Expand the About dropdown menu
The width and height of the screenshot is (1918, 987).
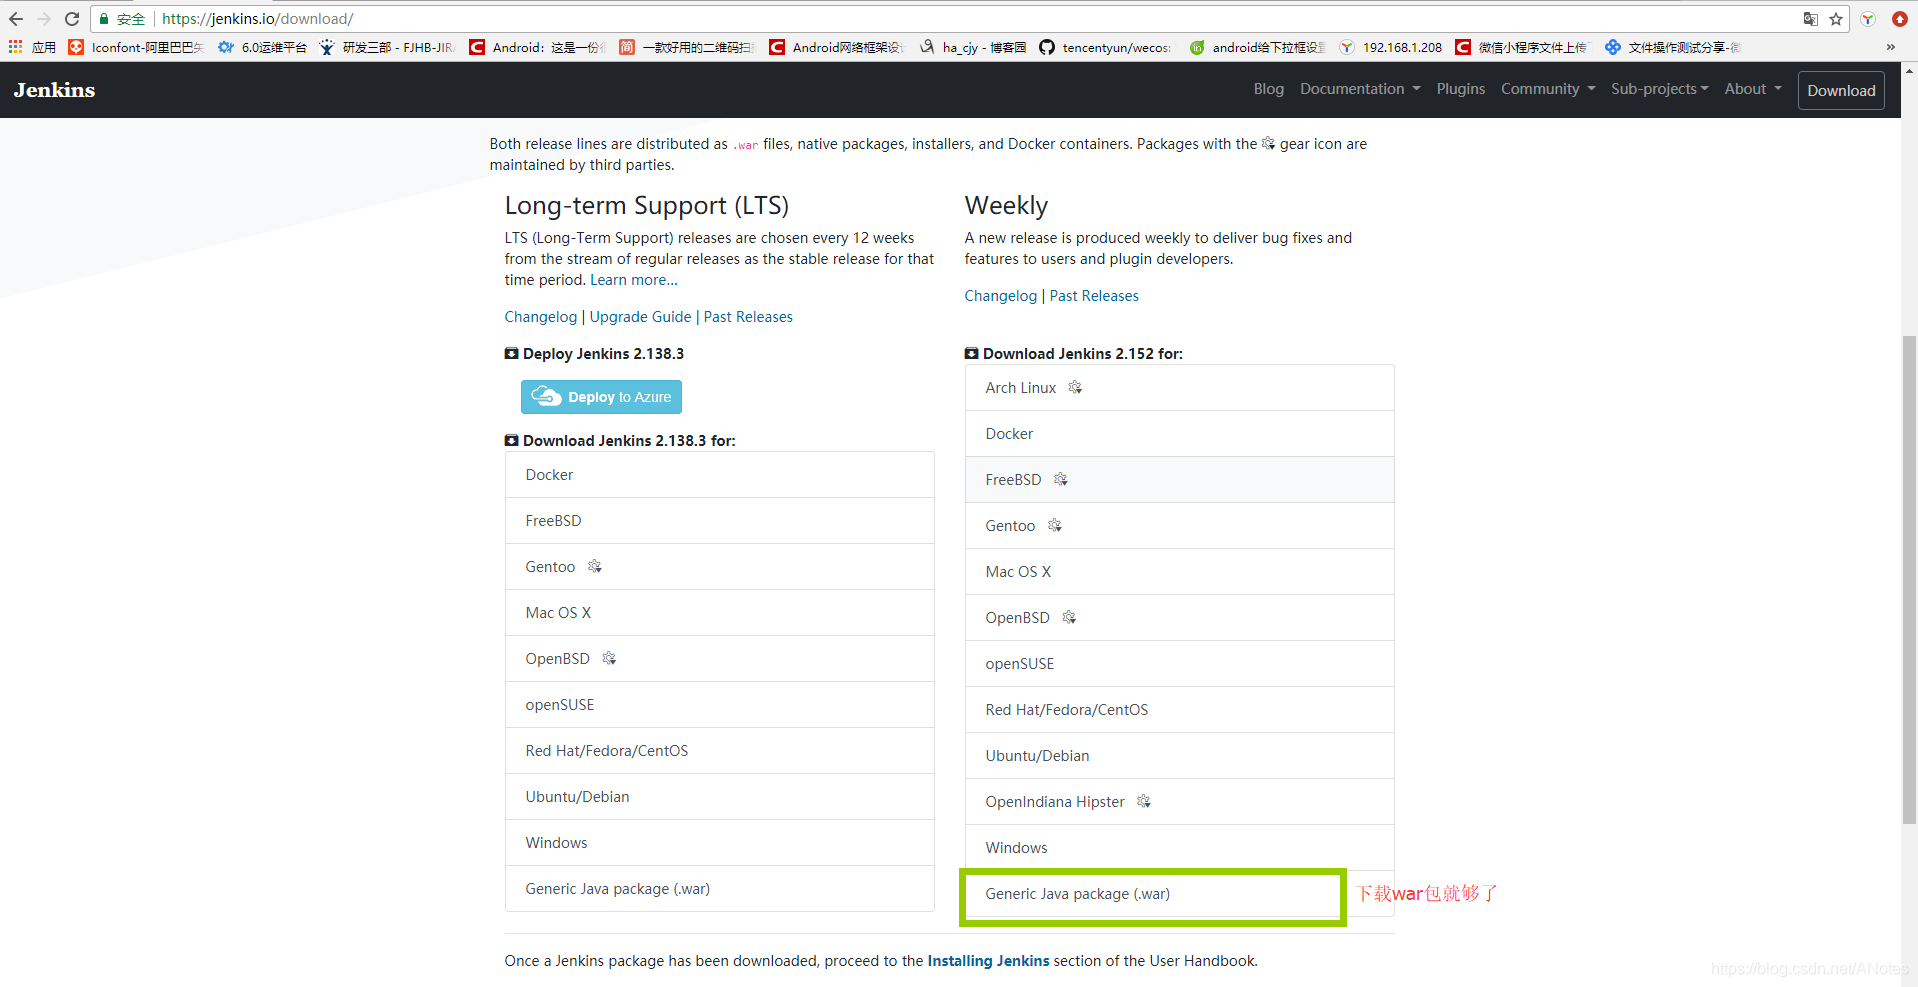(1753, 89)
